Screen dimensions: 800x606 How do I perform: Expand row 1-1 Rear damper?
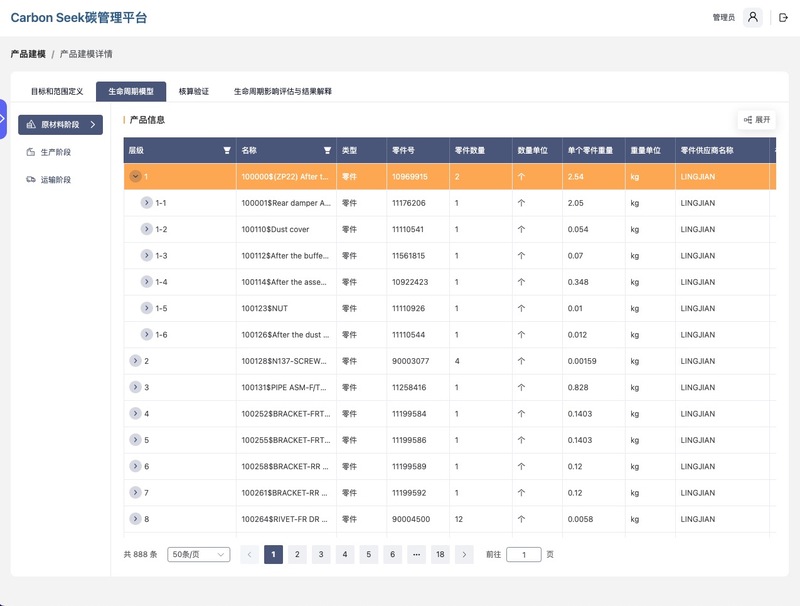(146, 203)
